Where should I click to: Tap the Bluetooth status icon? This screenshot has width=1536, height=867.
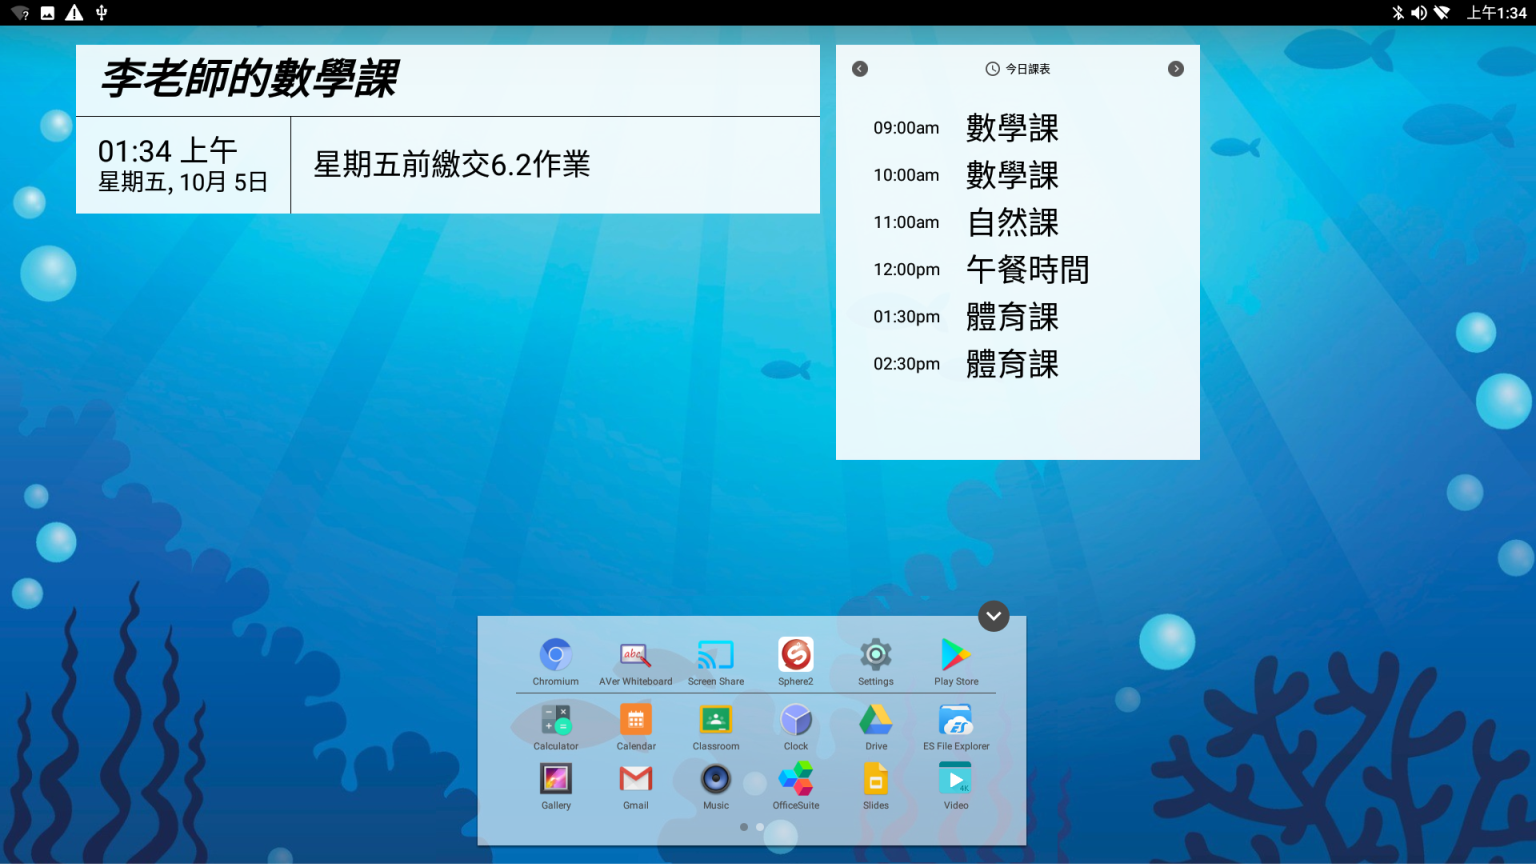(1398, 13)
